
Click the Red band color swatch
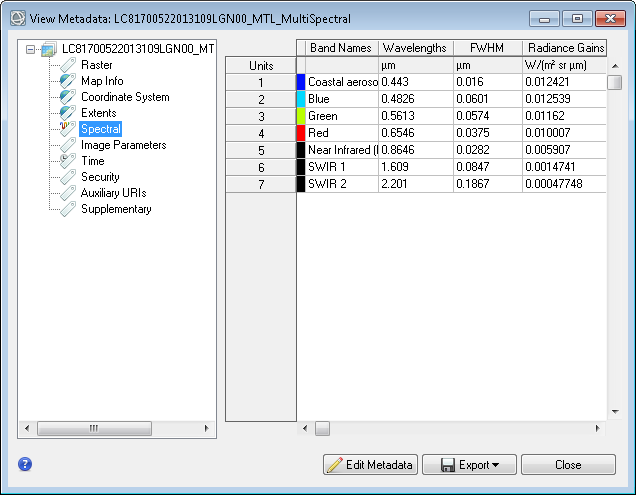[x=301, y=133]
